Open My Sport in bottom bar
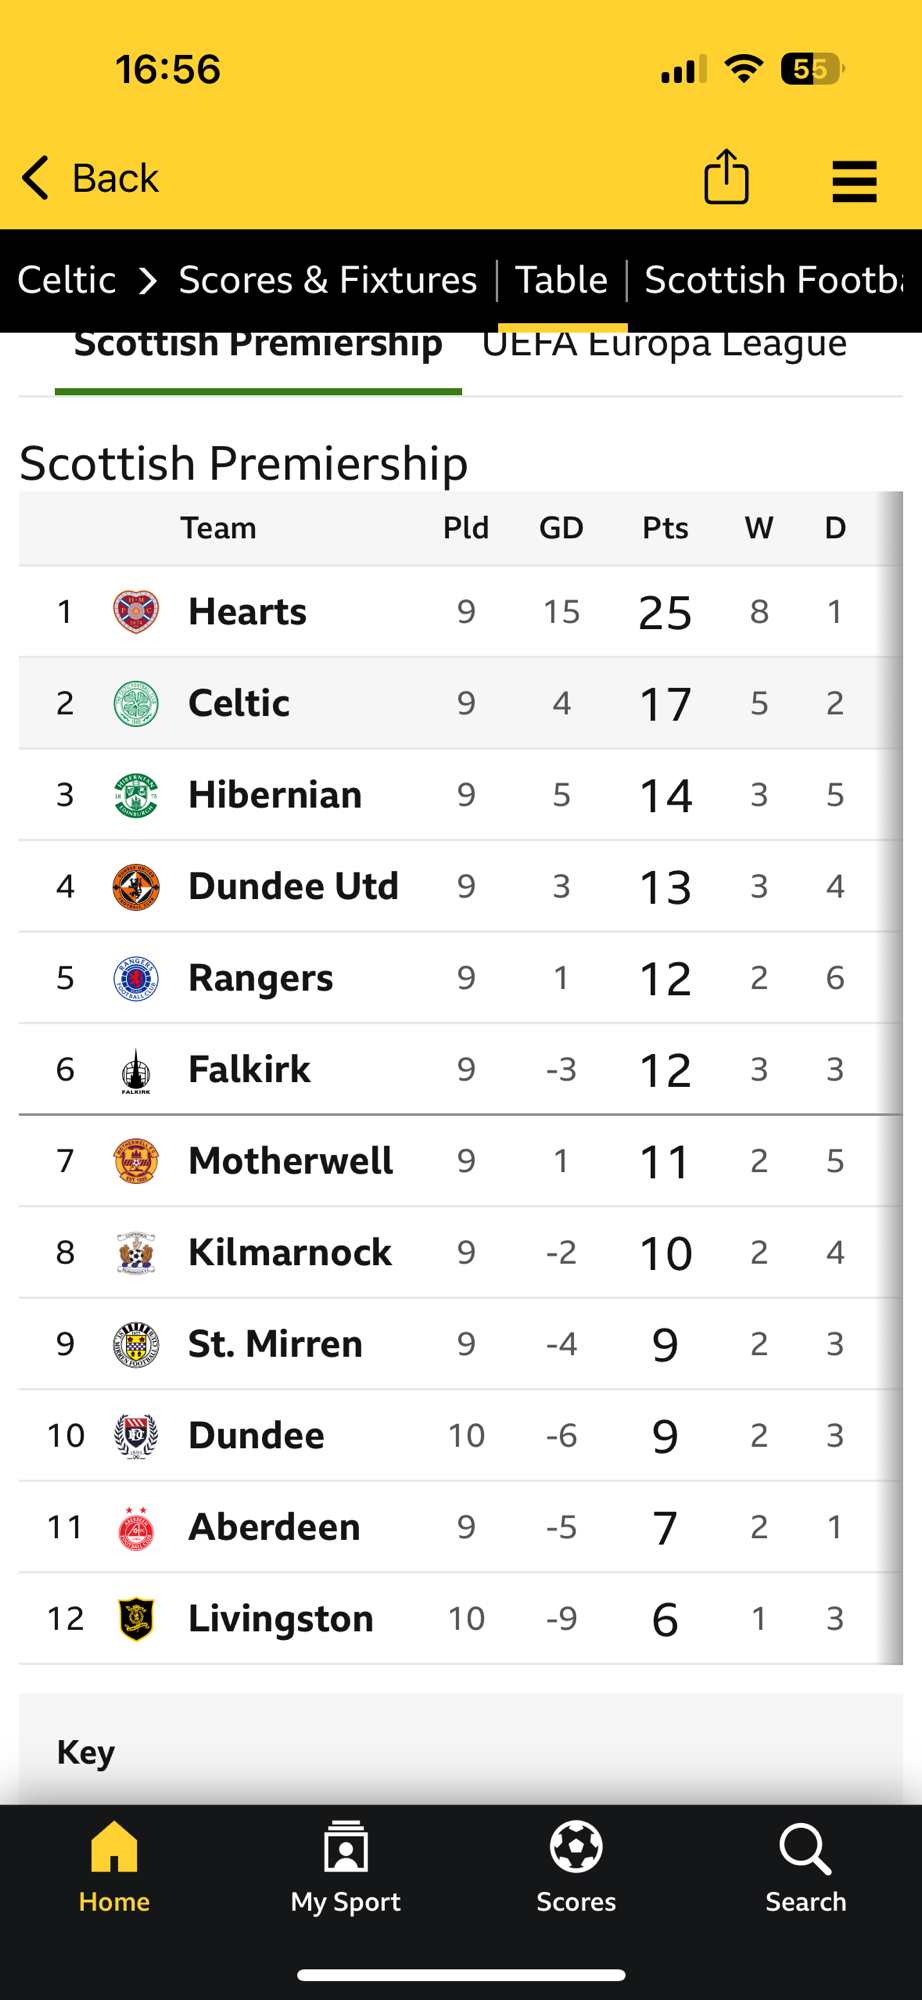 [x=345, y=1866]
